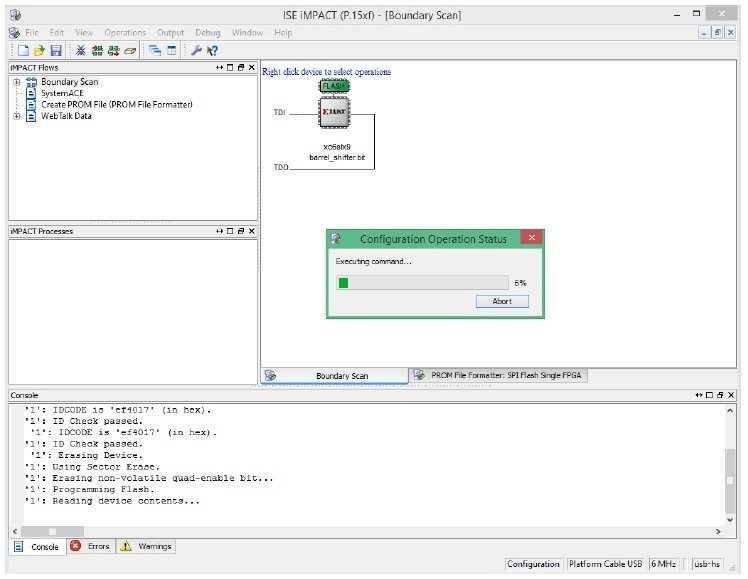Click the What's This help icon
This screenshot has width=748, height=579.
tap(212, 50)
